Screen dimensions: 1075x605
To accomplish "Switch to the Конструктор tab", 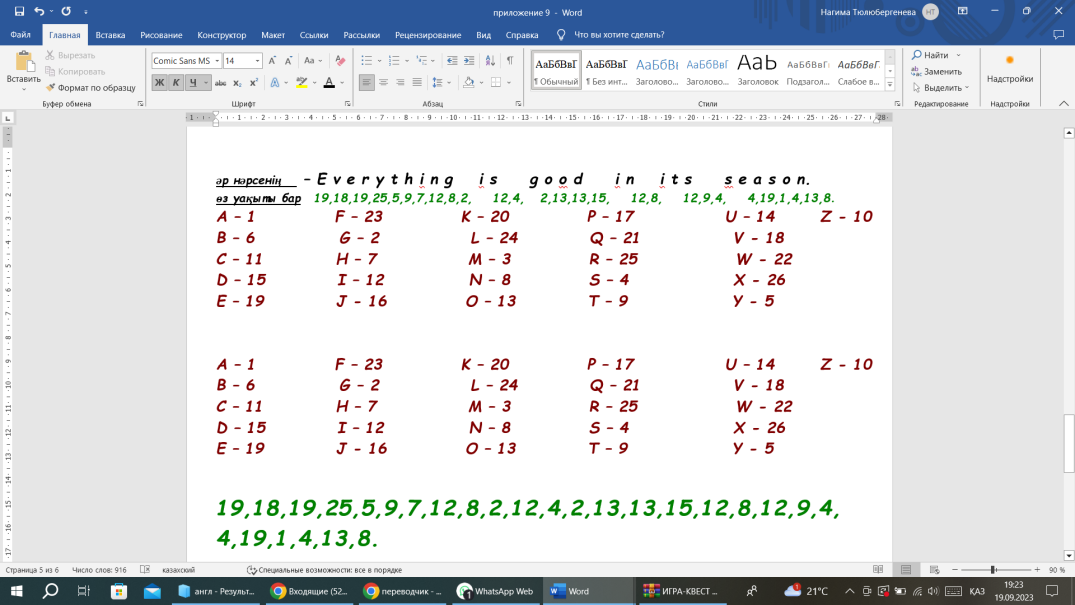I will click(221, 34).
